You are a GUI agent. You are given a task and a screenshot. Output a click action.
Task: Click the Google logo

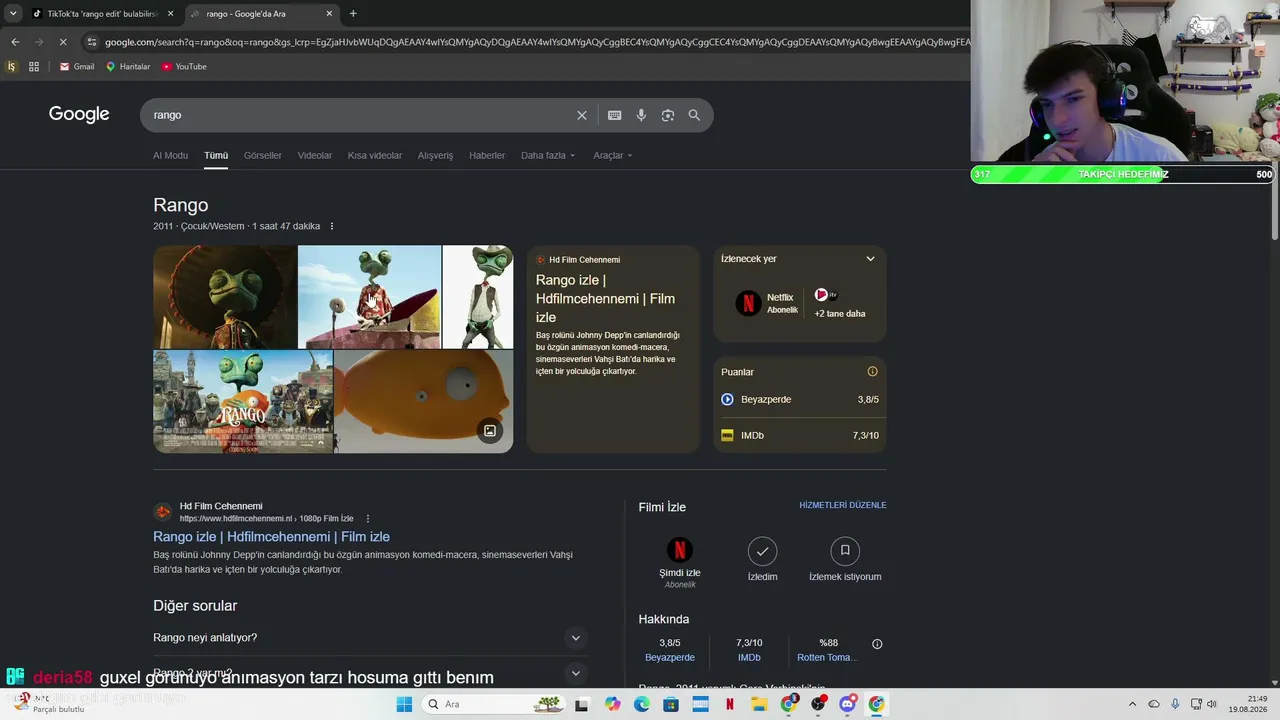point(79,114)
